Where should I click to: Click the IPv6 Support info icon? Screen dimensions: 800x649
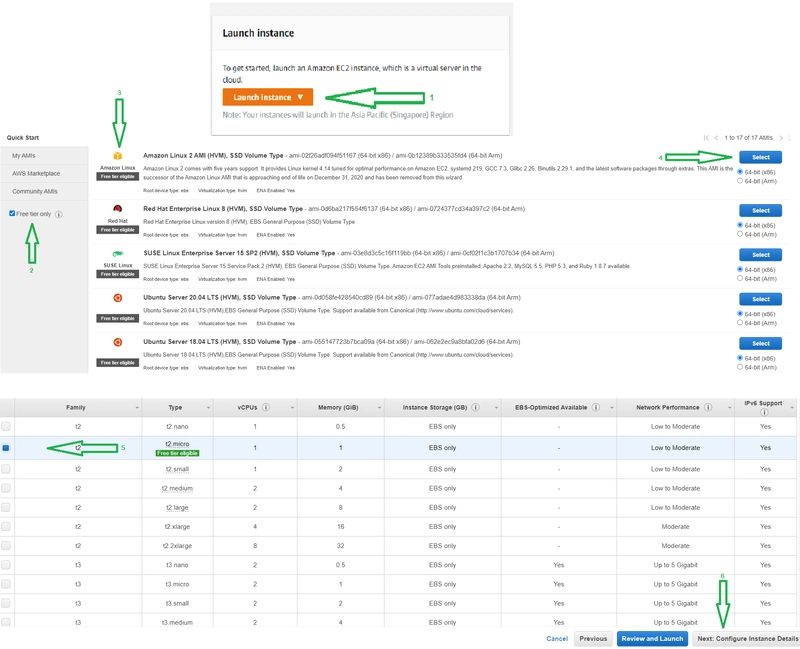pos(764,412)
